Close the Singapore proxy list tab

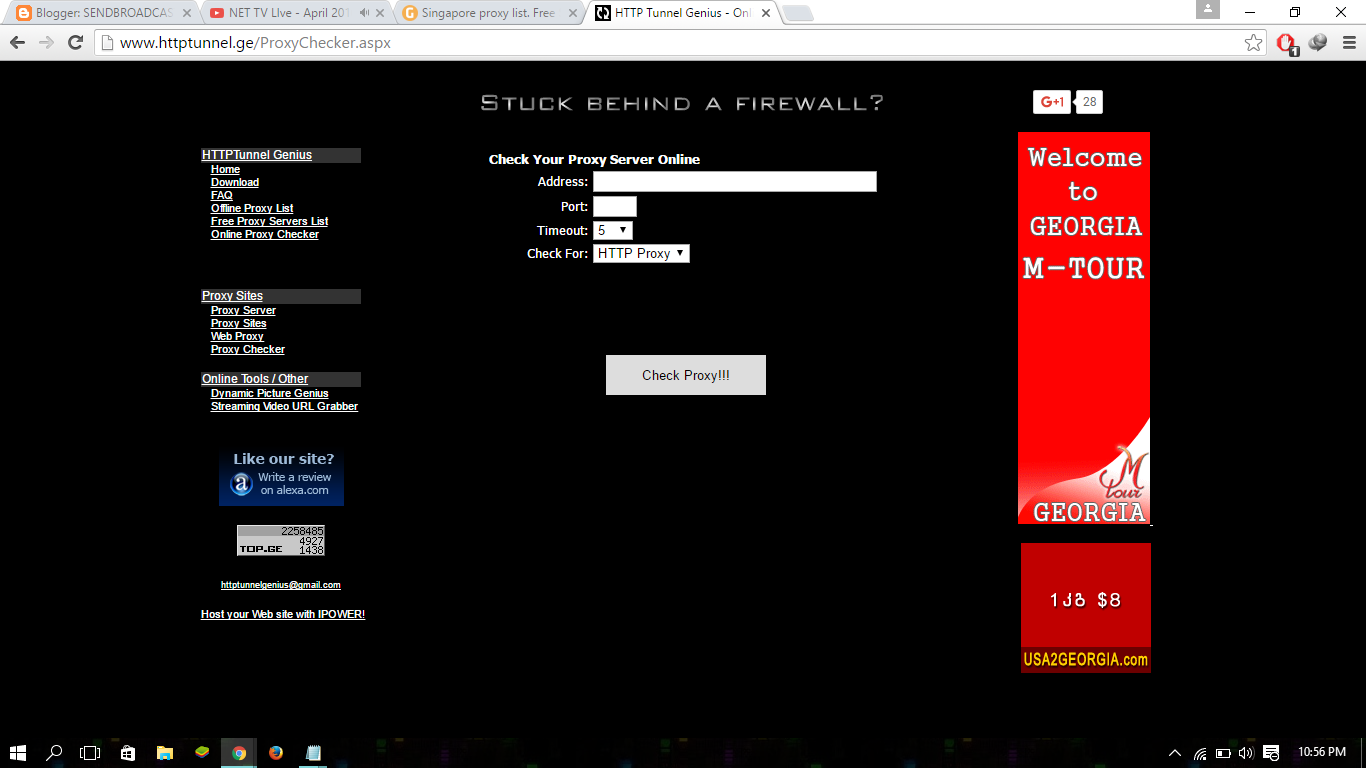click(x=572, y=13)
